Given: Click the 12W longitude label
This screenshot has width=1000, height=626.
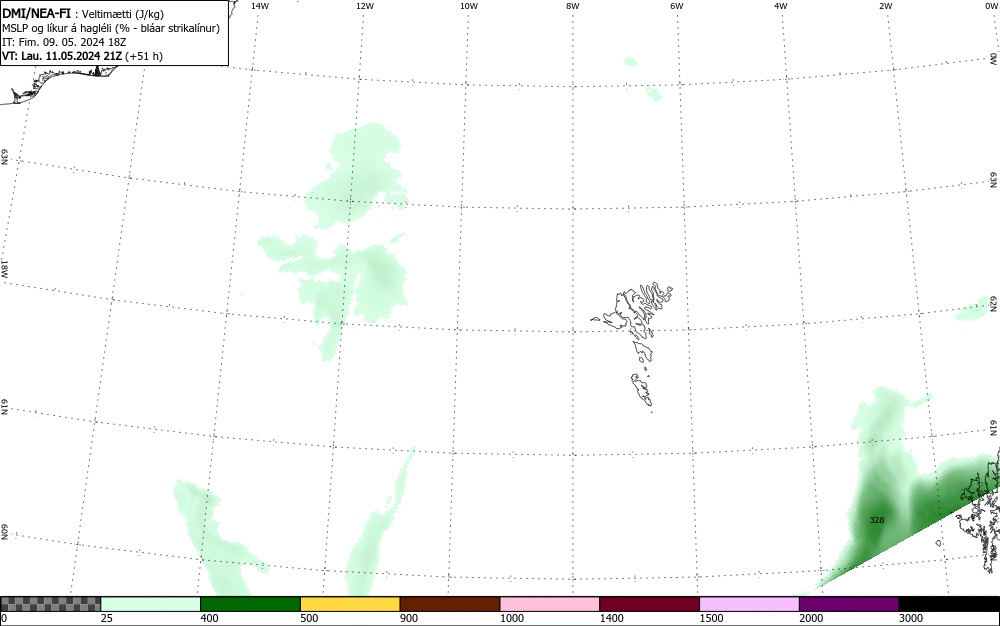Looking at the screenshot, I should click(364, 6).
